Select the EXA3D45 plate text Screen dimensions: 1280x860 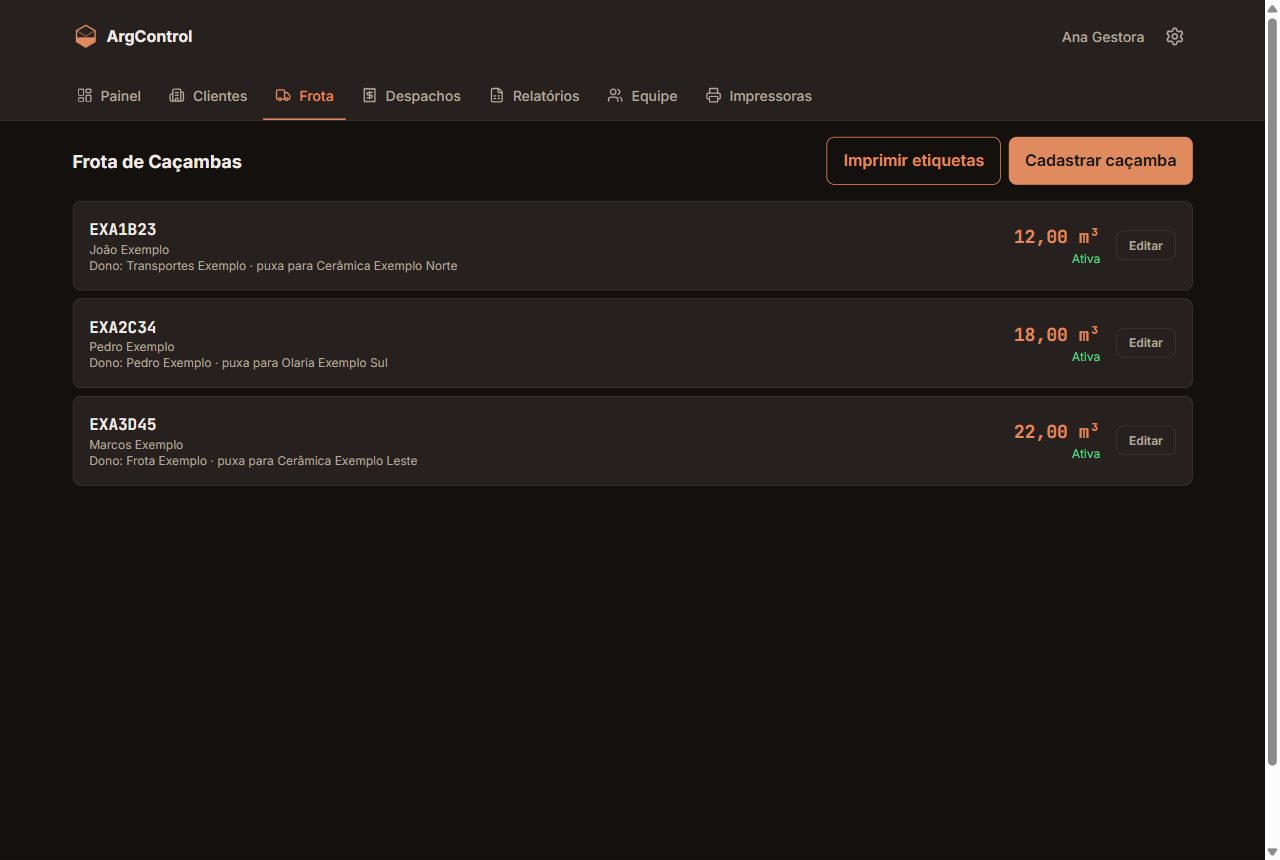pyautogui.click(x=123, y=425)
